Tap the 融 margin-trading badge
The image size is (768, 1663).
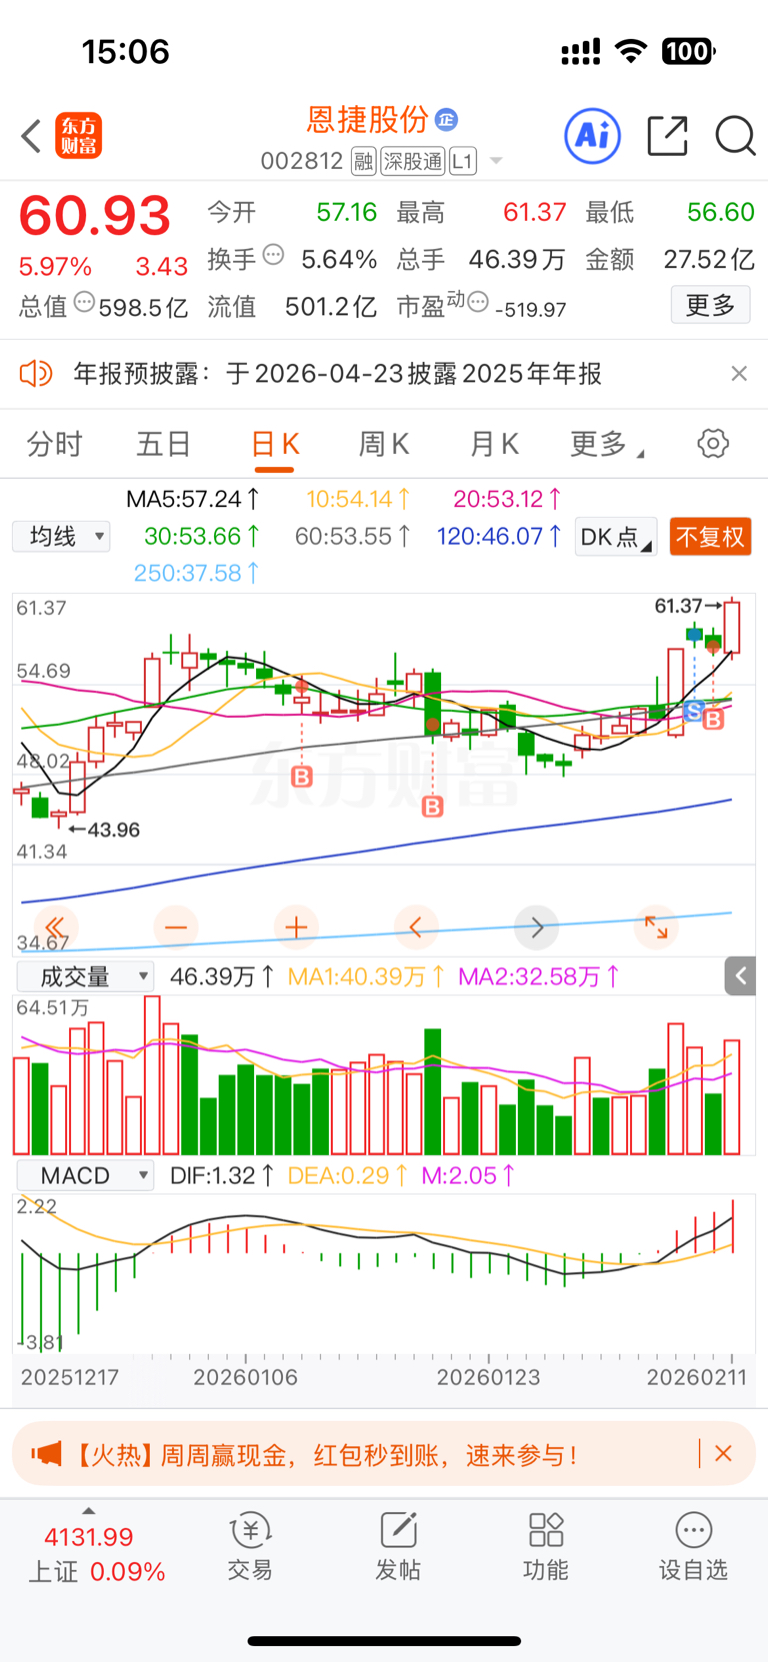tap(363, 161)
